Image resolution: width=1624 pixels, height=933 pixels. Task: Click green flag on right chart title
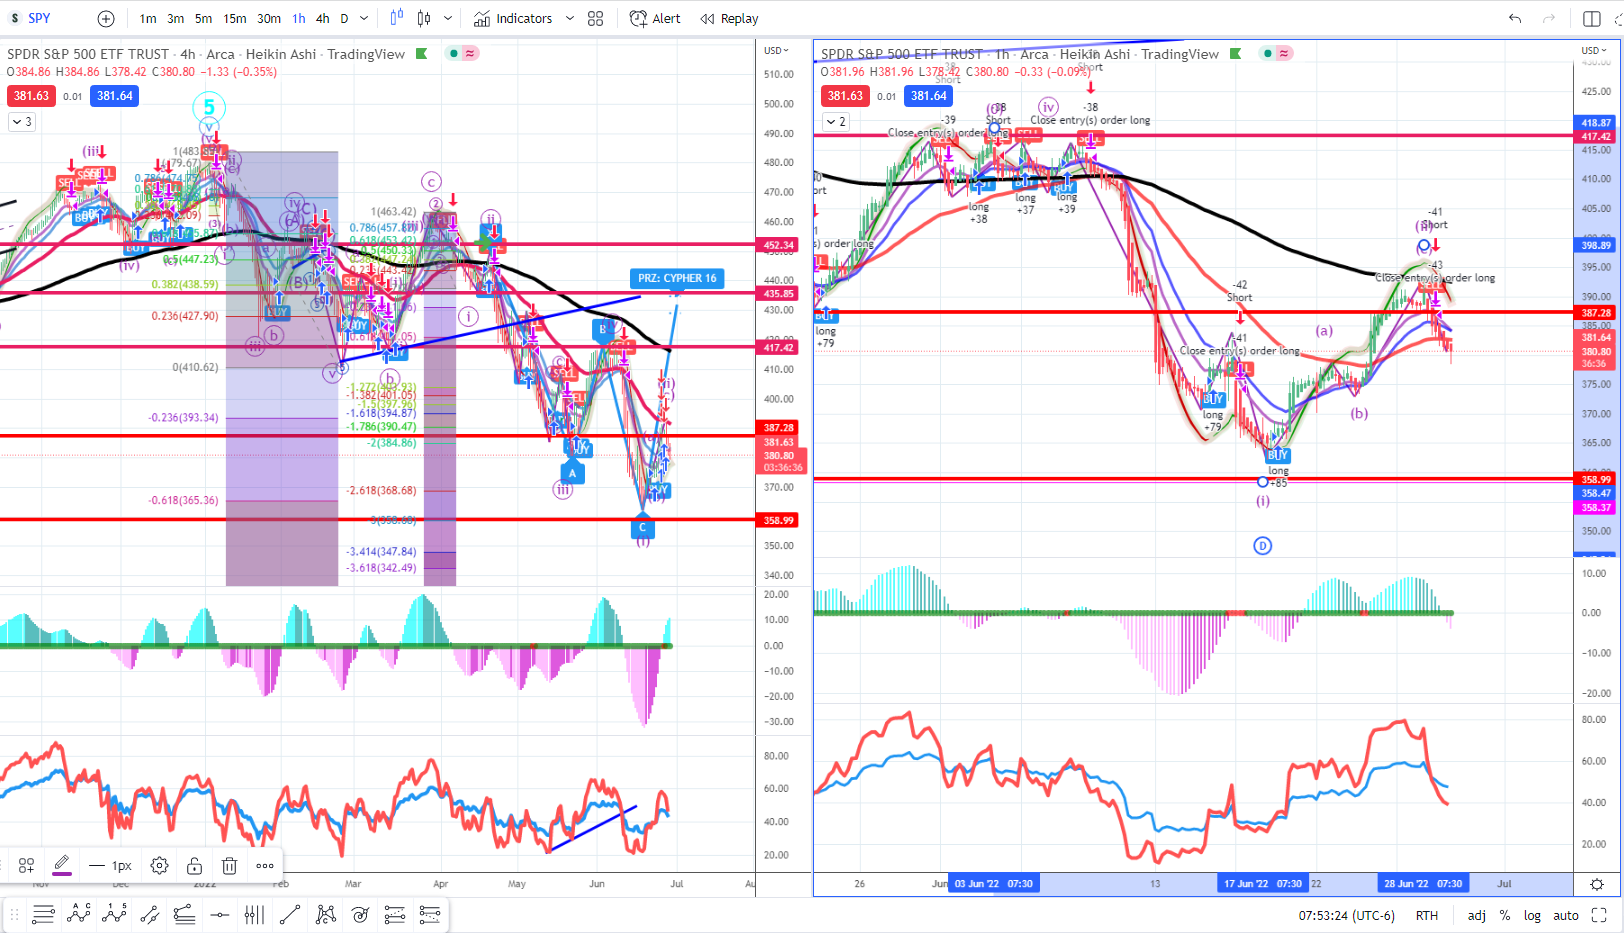1236,54
